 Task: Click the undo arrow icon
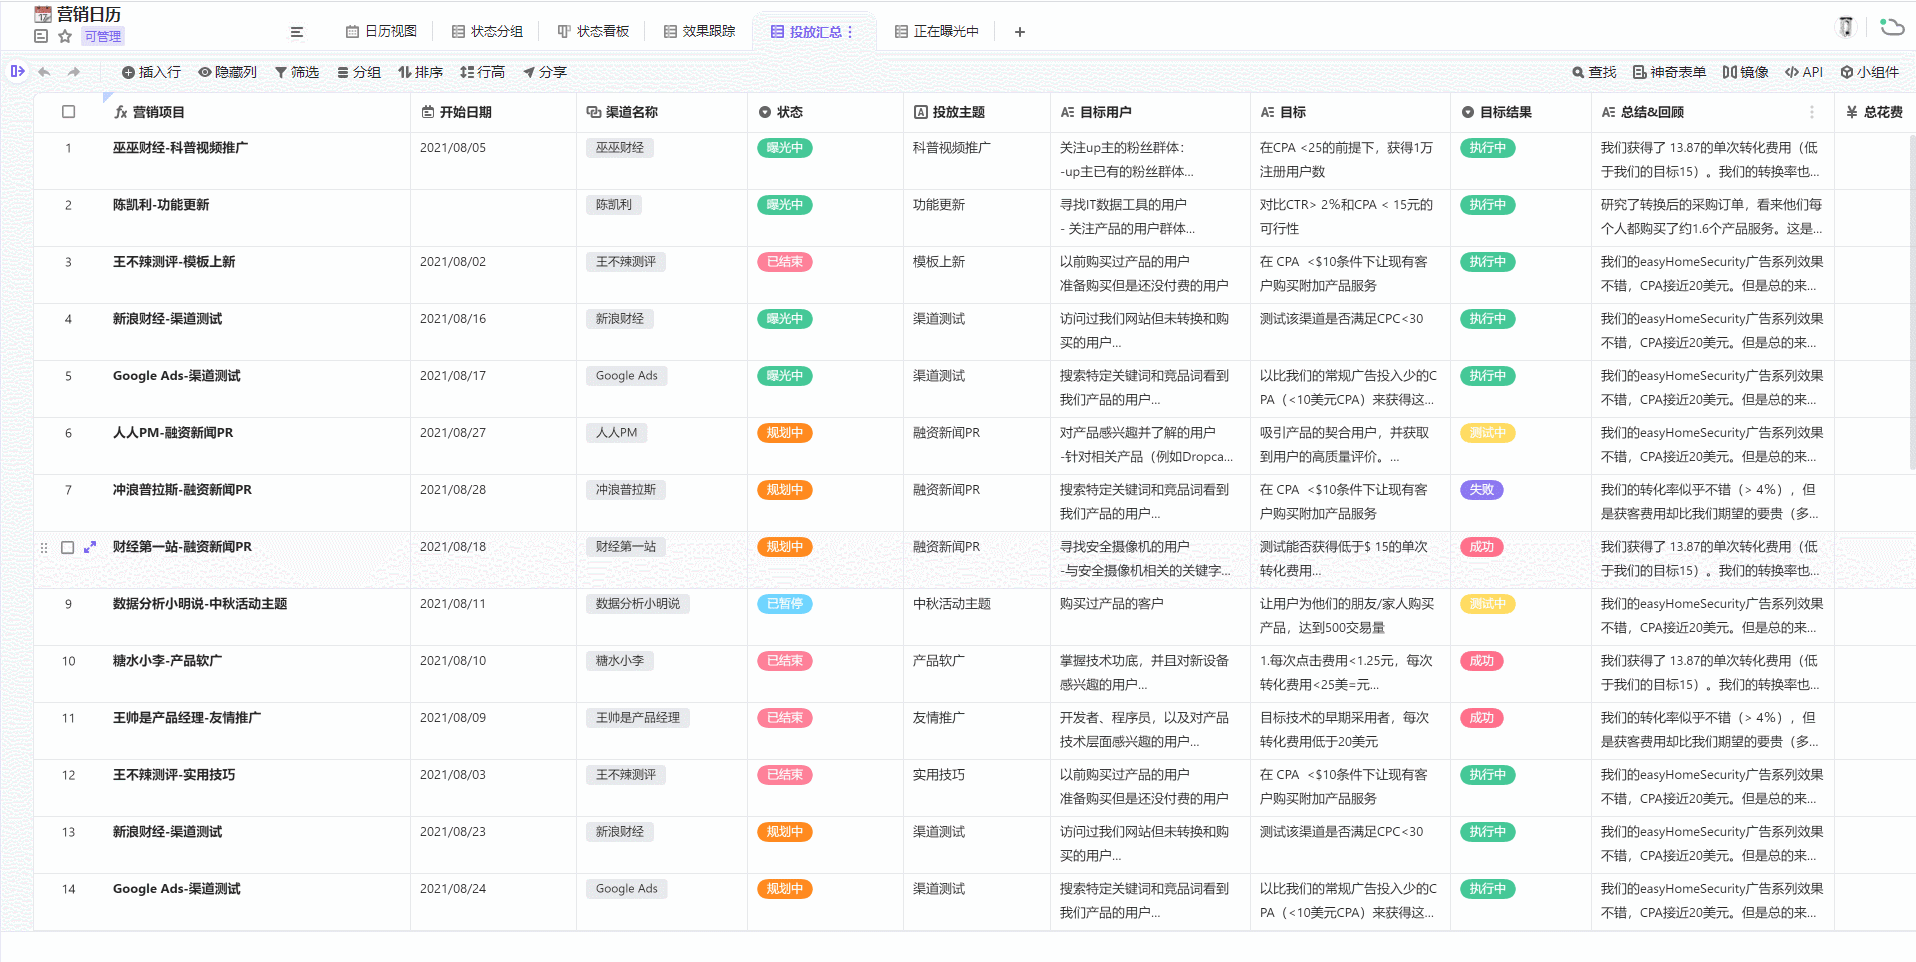(44, 72)
